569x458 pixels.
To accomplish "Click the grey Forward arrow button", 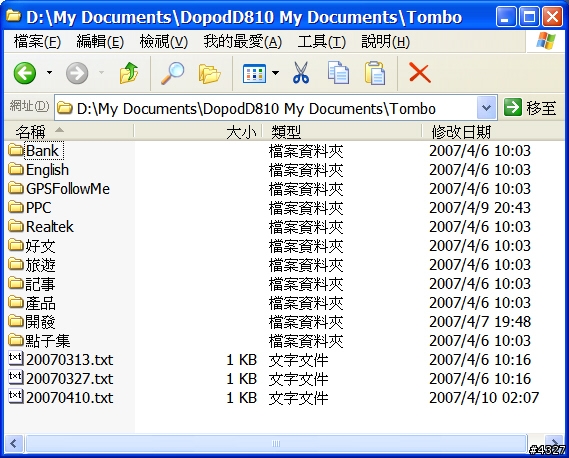I will coord(77,73).
